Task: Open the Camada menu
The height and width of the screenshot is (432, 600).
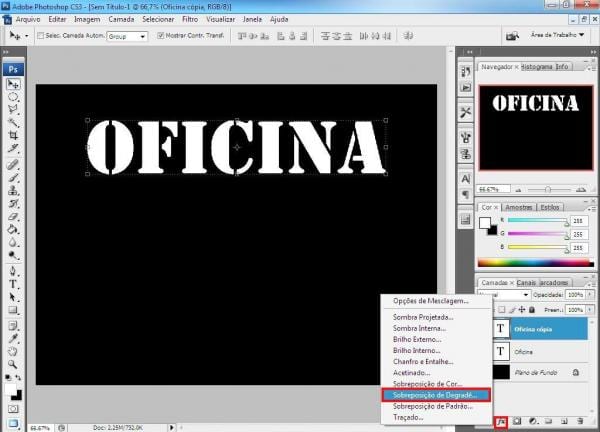Action: [x=121, y=20]
